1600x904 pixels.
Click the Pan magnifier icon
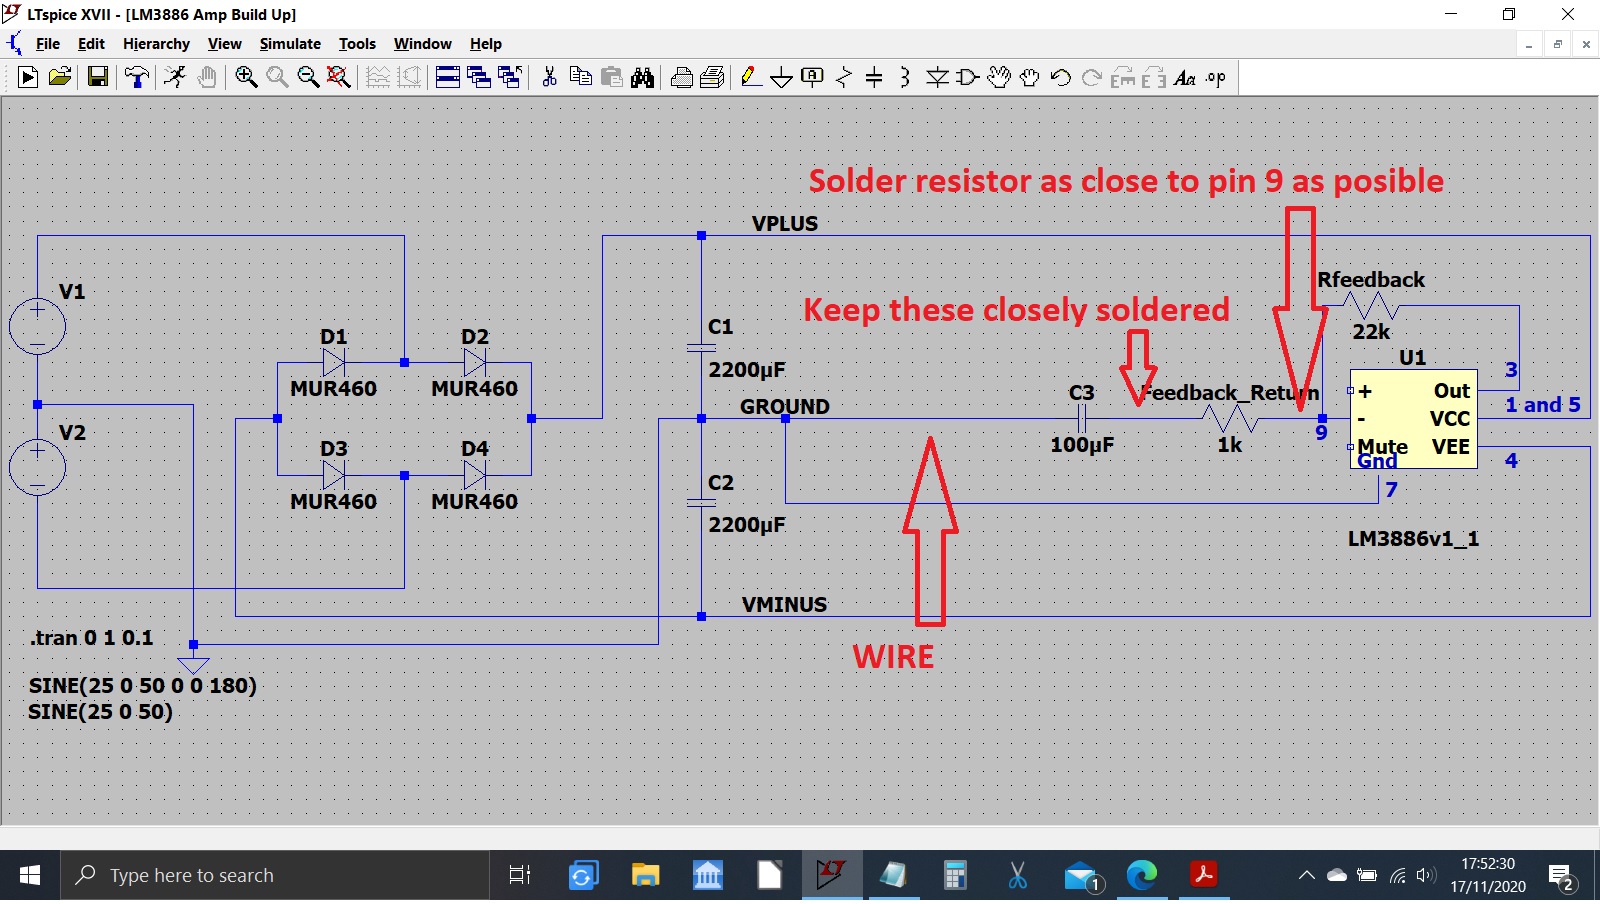277,77
